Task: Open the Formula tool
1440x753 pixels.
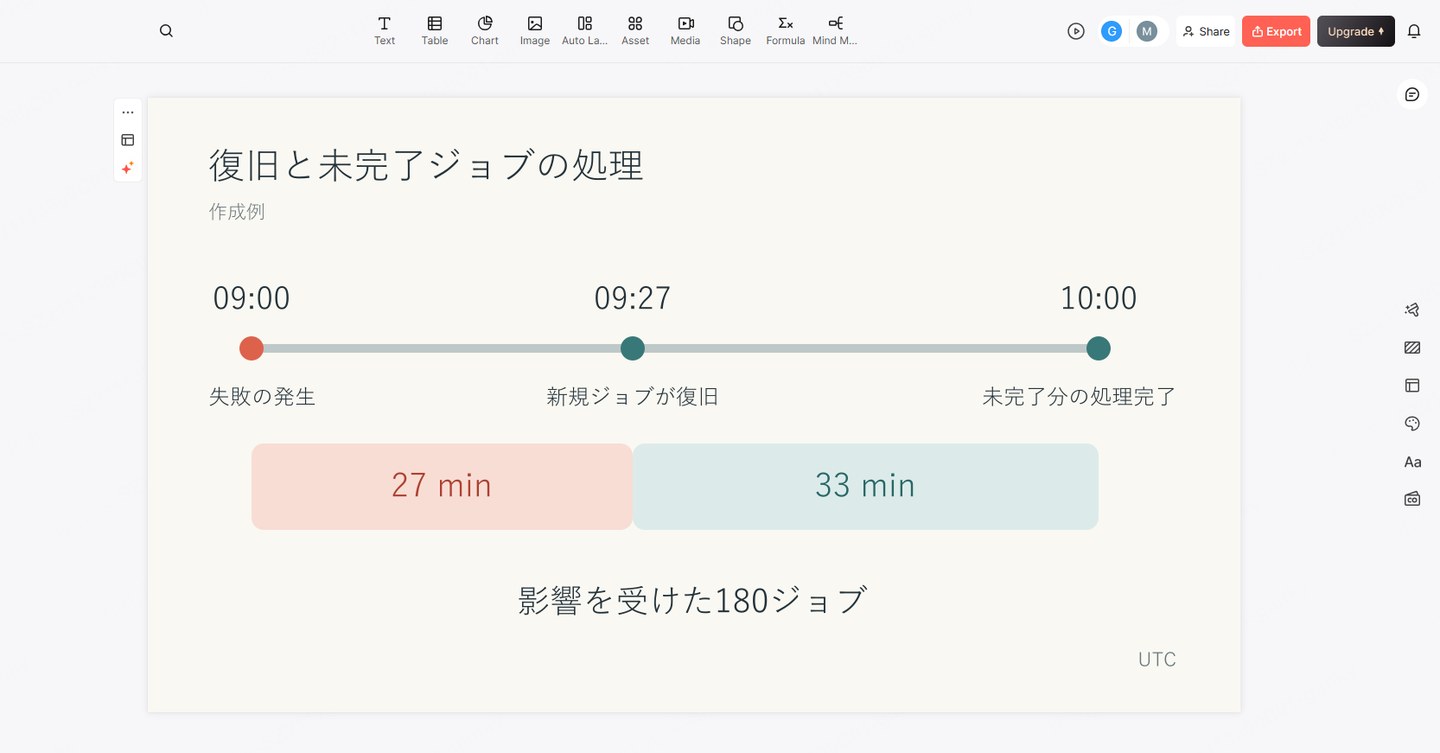Action: tap(785, 31)
